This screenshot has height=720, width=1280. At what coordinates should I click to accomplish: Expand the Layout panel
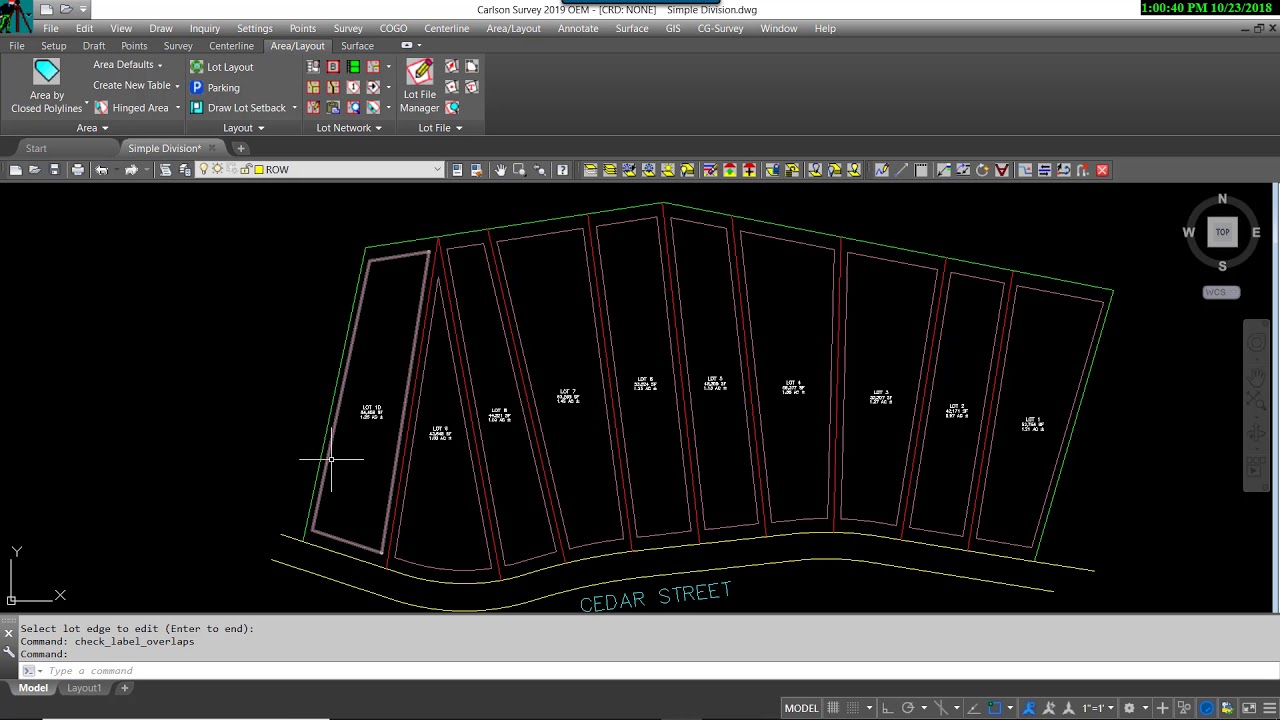[x=243, y=128]
